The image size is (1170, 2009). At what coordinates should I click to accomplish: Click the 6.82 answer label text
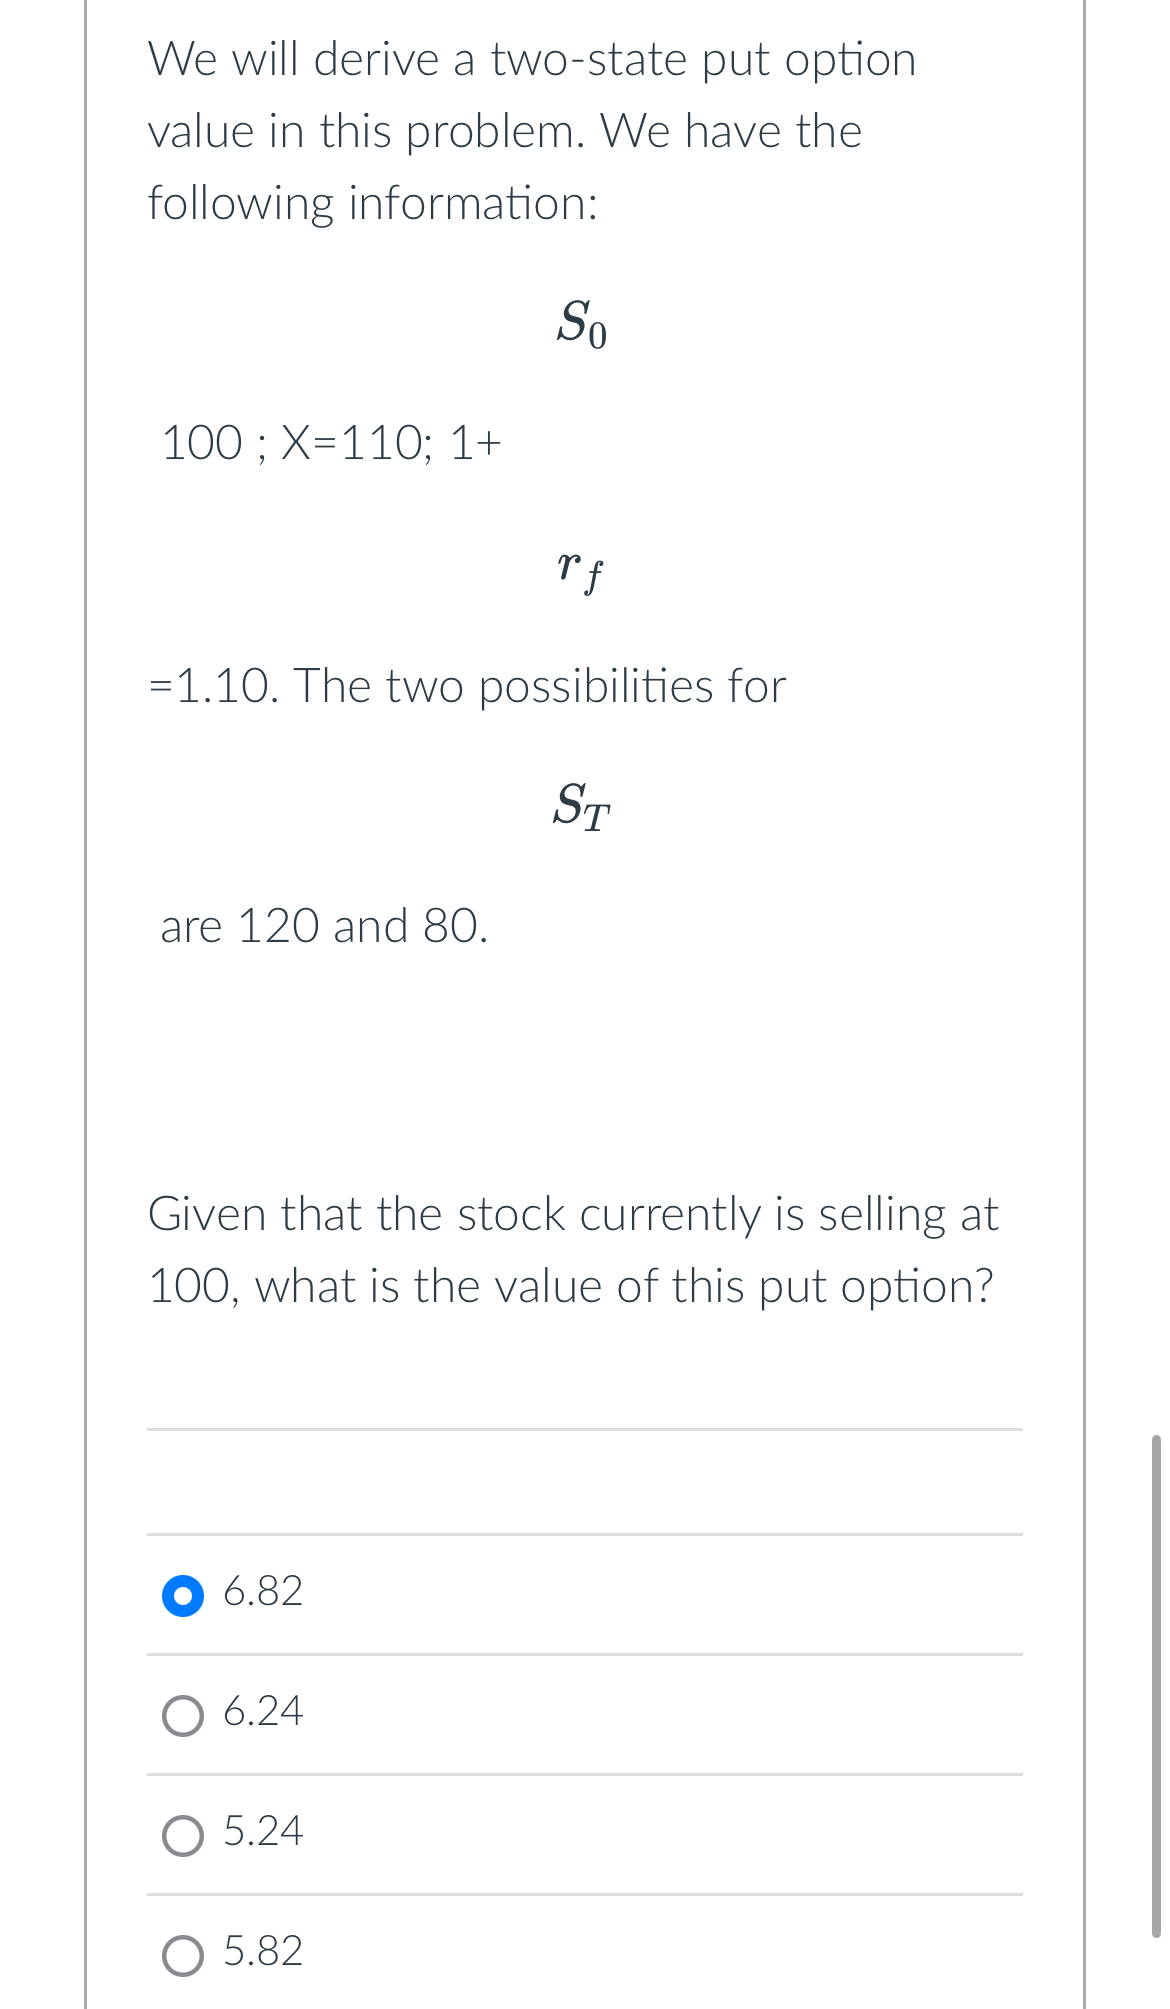pos(262,1594)
